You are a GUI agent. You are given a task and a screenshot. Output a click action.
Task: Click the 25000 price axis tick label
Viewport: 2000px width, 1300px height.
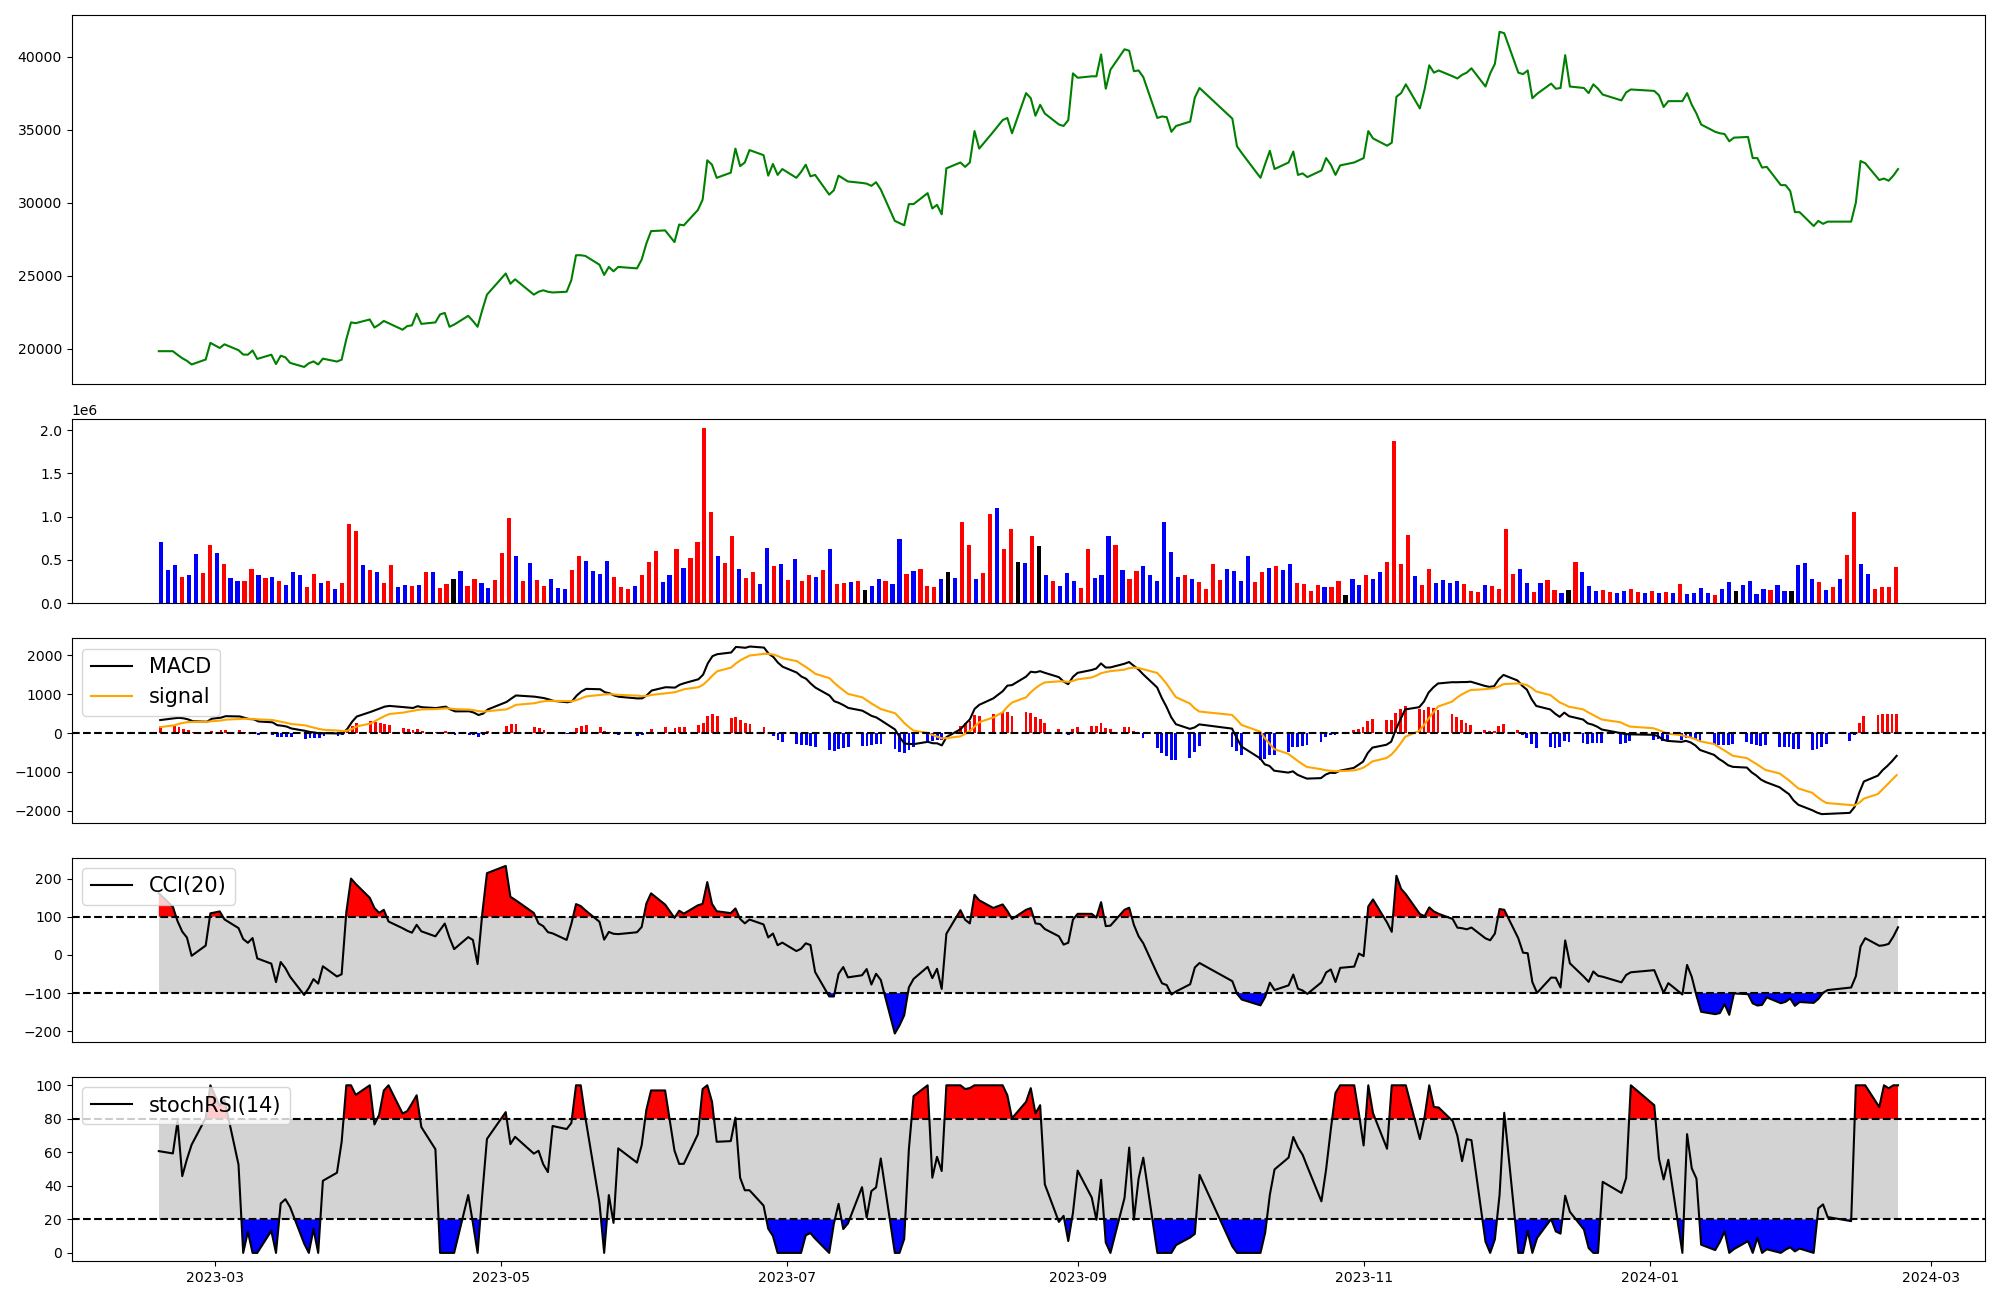coord(40,276)
